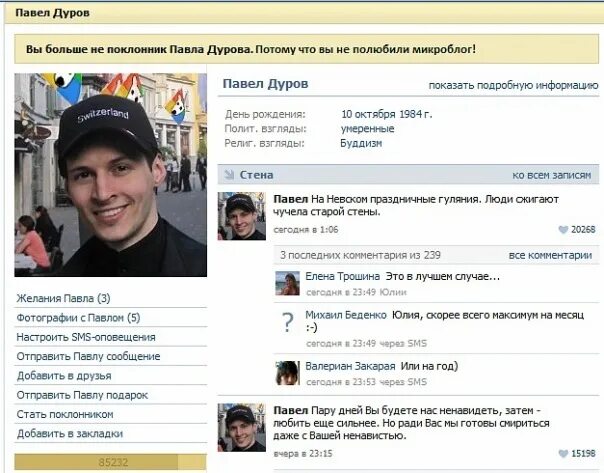This screenshot has height=473, width=604.
Task: Click Стать поклонником
Action: [65, 414]
